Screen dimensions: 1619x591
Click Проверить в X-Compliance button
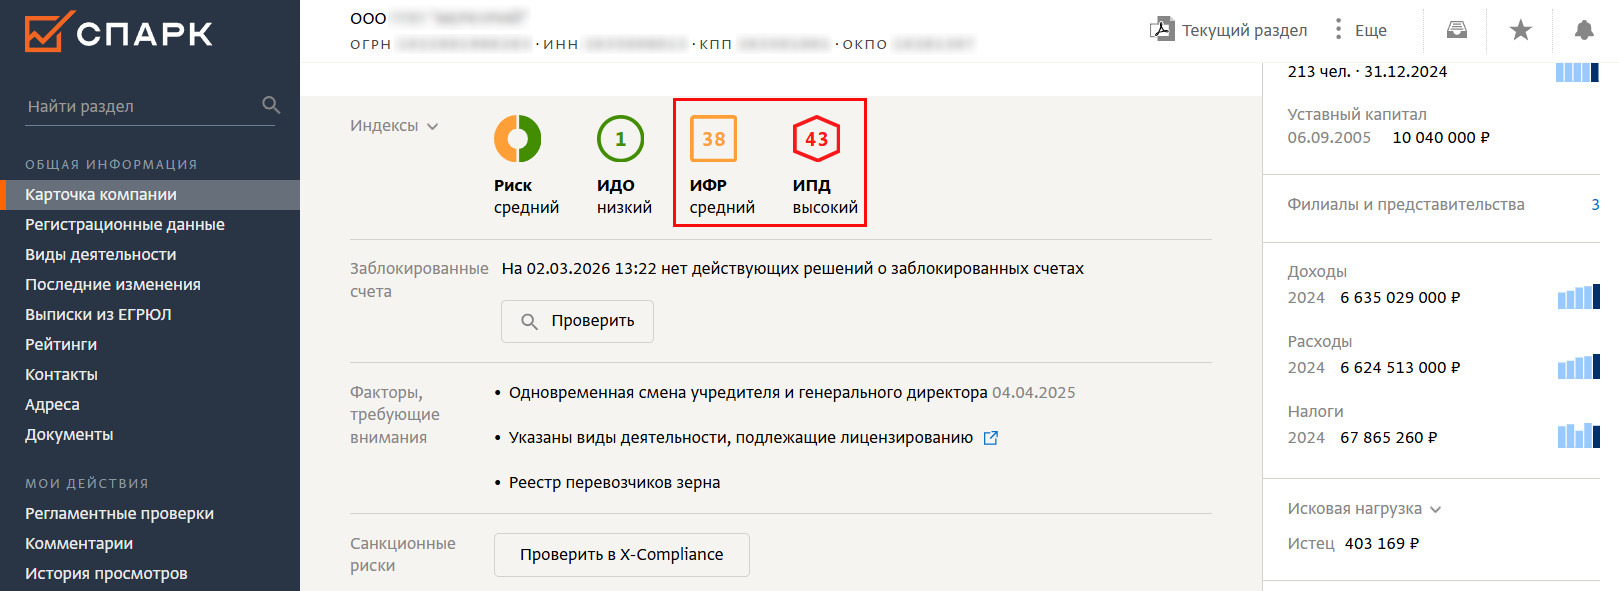(621, 555)
